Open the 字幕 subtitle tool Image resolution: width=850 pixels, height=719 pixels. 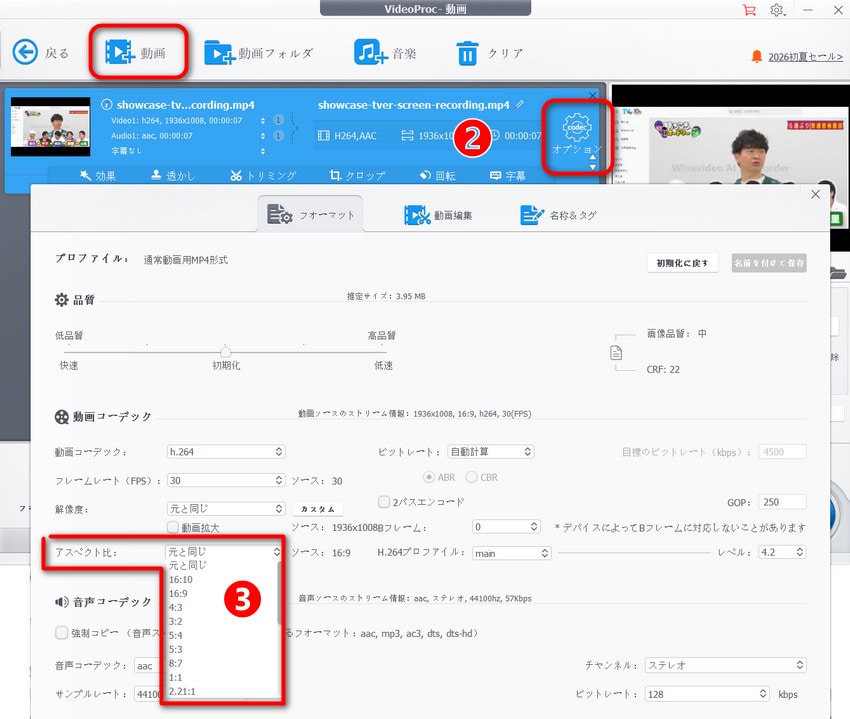point(508,176)
